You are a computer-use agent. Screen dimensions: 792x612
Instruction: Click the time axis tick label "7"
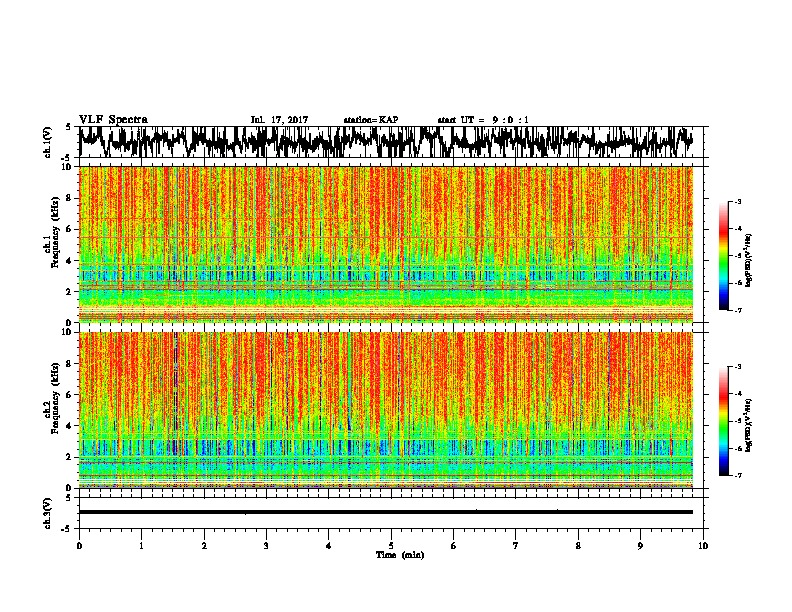pos(516,546)
